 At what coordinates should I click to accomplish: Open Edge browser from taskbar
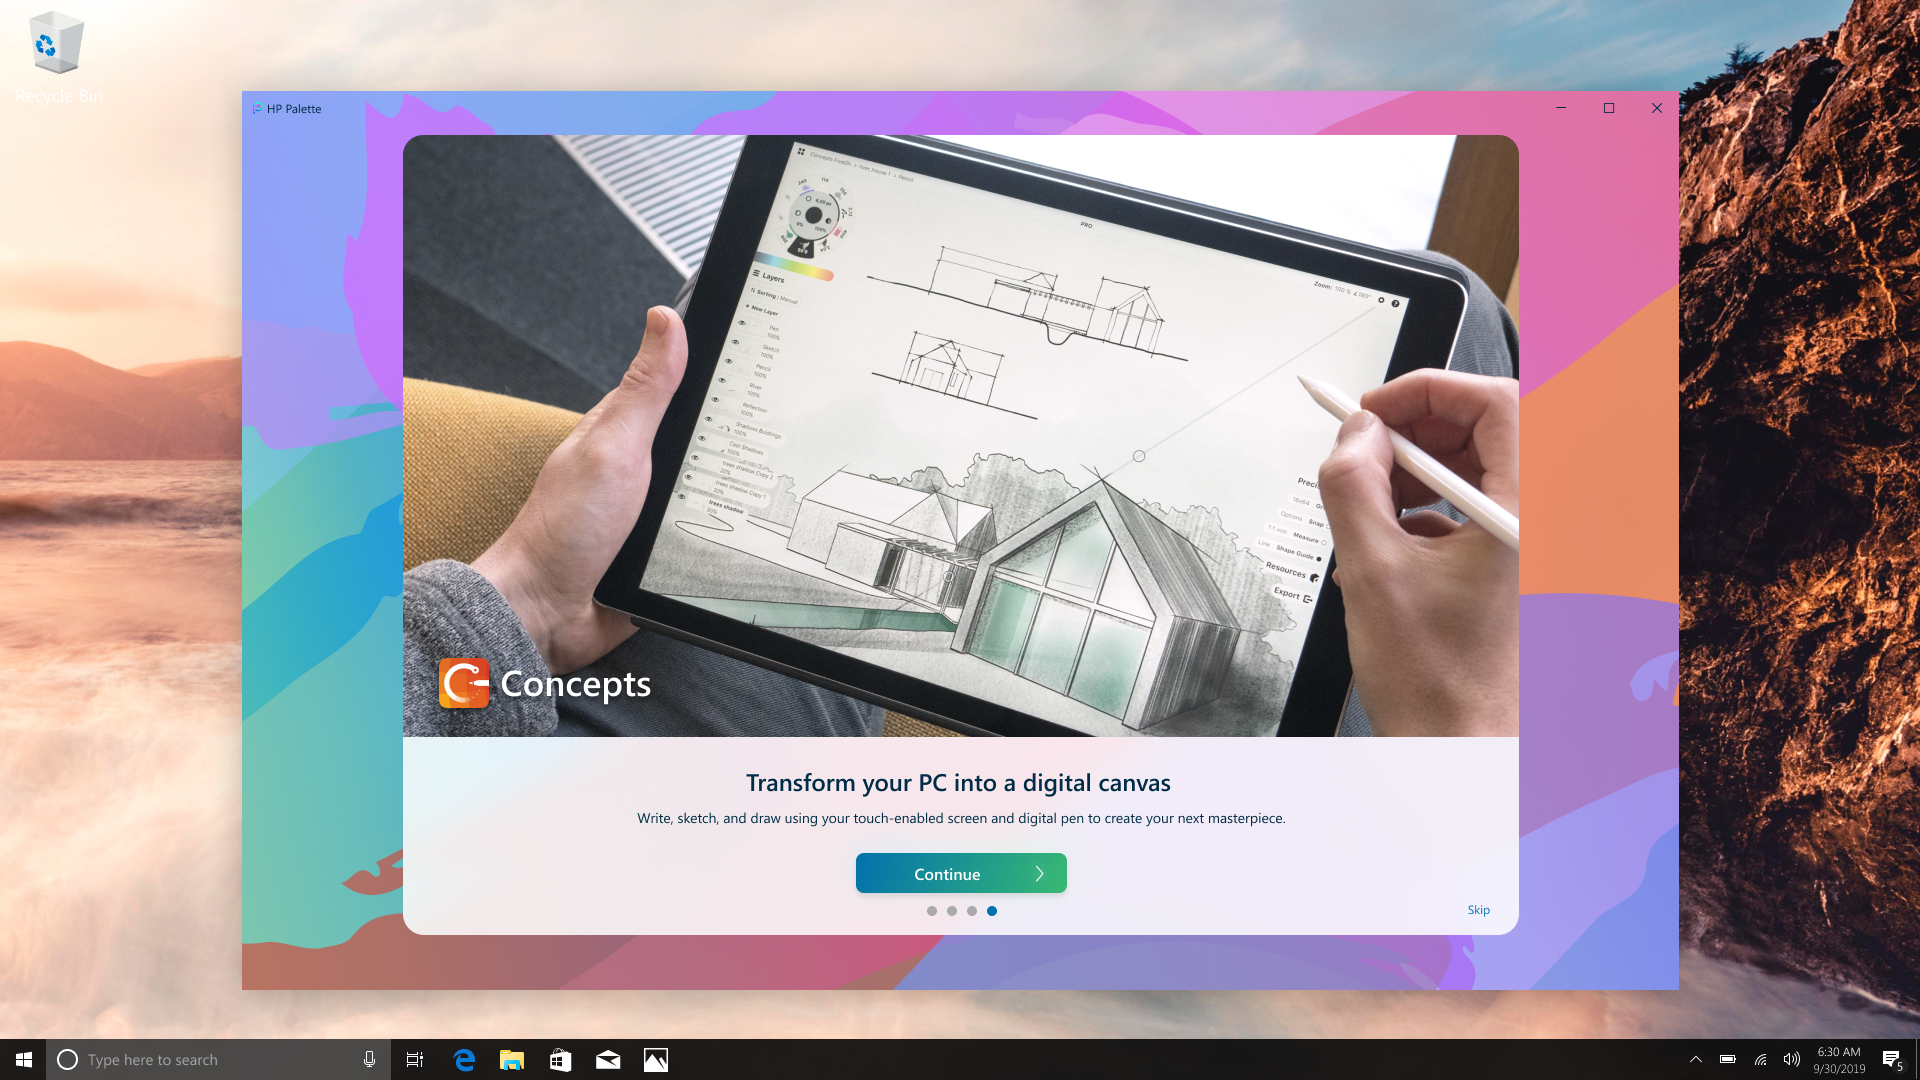click(465, 1059)
